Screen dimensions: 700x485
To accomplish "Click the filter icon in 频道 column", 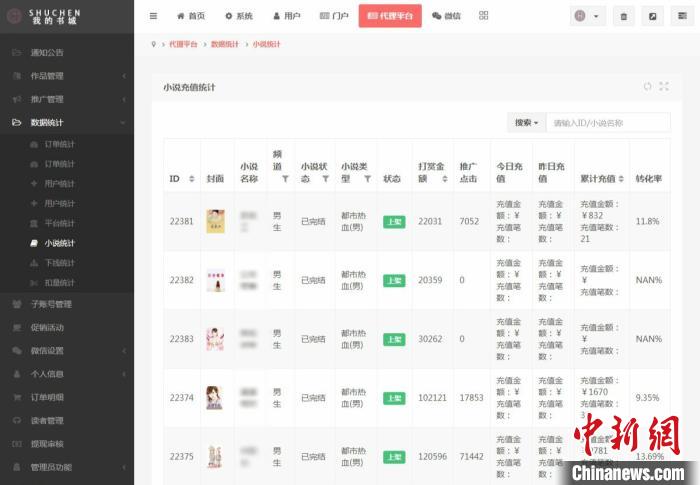I will (x=285, y=179).
